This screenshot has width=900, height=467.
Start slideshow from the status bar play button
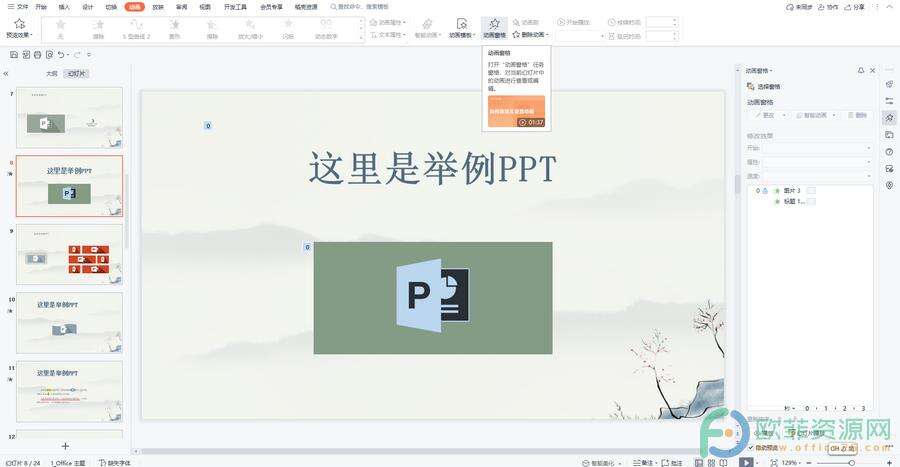point(746,462)
